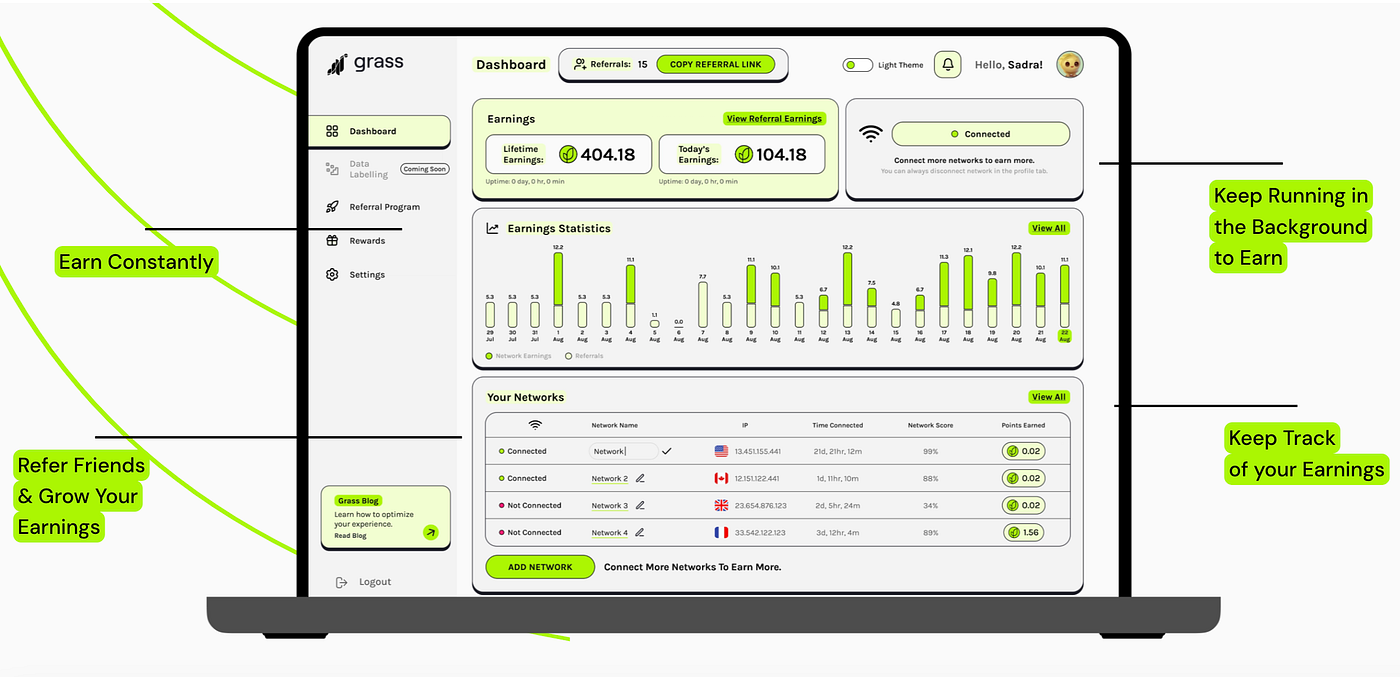The image size is (1400, 677).
Task: Click Read Blog link
Action: click(350, 536)
